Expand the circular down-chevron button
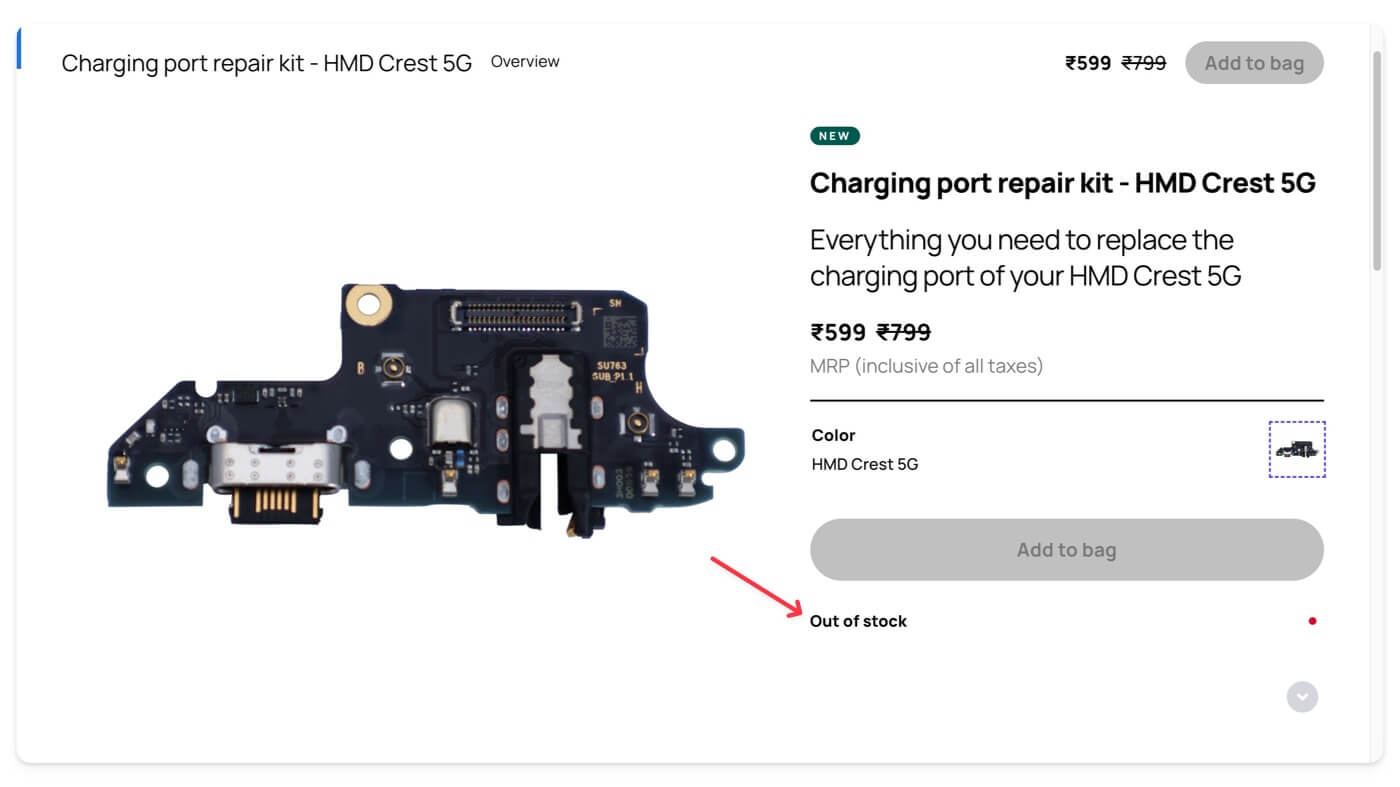Viewport: 1400px width, 787px height. pyautogui.click(x=1302, y=697)
